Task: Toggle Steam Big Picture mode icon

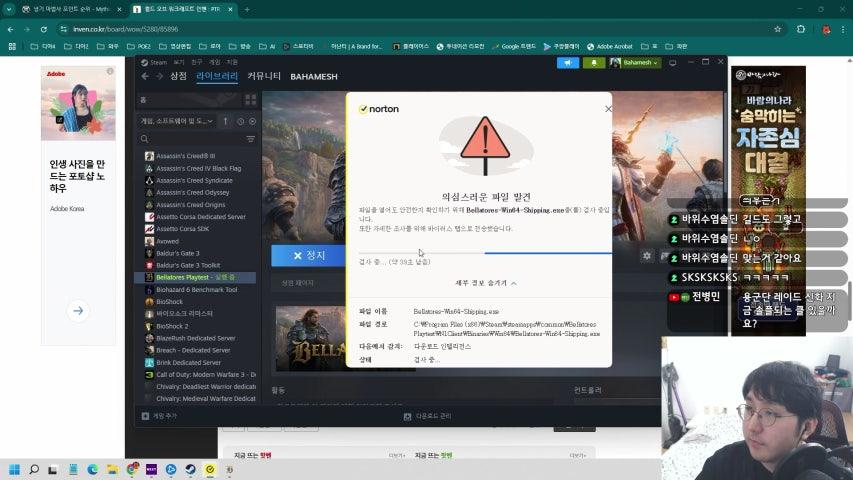Action: click(672, 63)
